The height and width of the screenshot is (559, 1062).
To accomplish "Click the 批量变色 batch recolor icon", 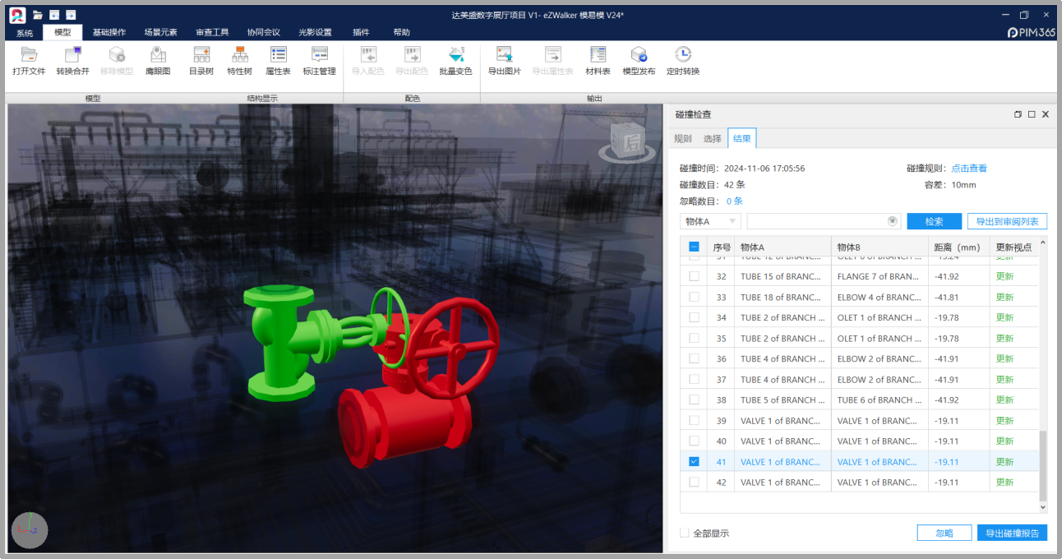I will [456, 55].
